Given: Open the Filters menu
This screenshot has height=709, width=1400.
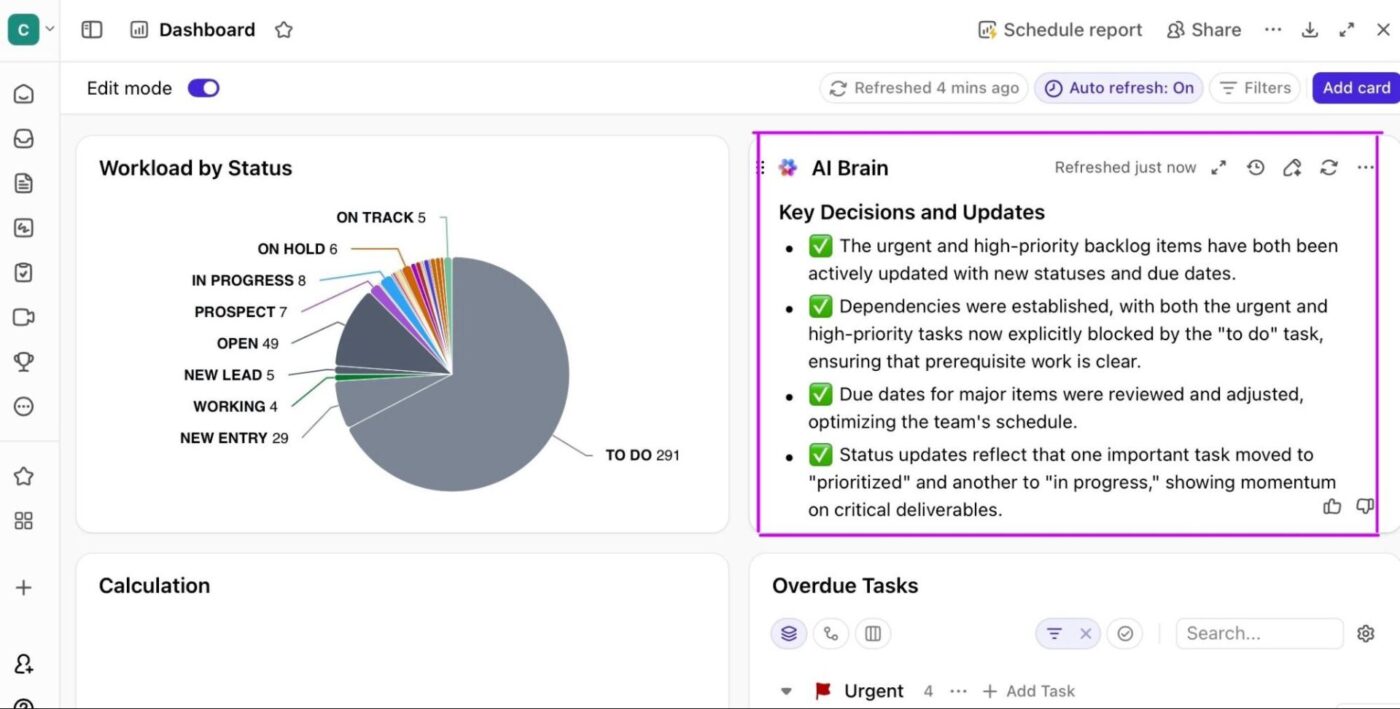Looking at the screenshot, I should (x=1254, y=88).
